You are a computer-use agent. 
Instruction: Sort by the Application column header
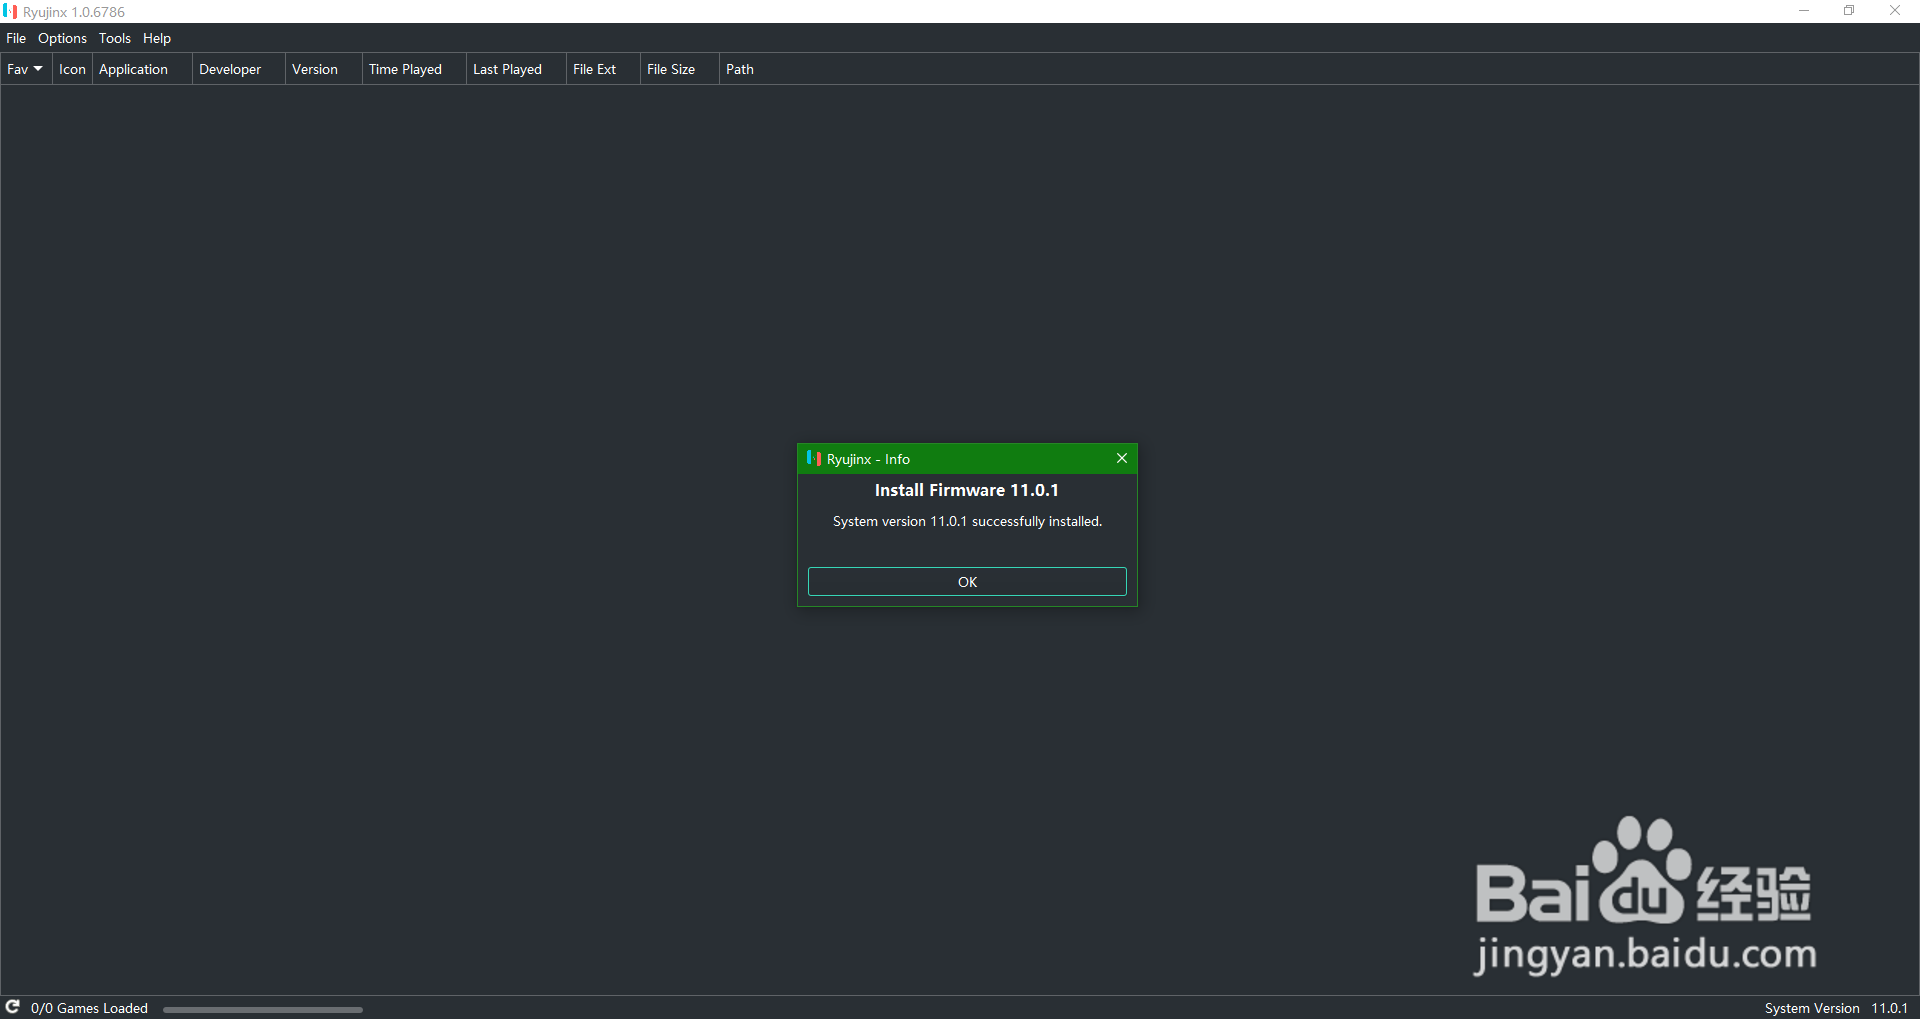[x=142, y=69]
